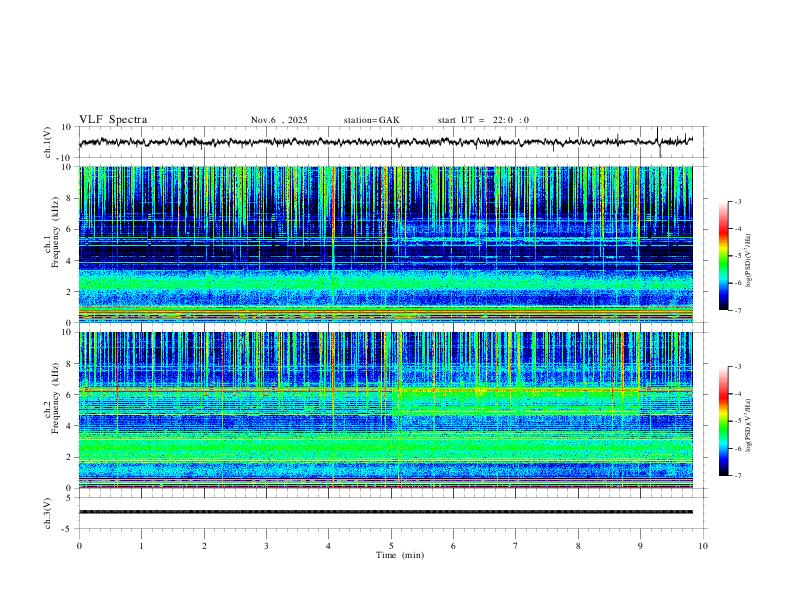This screenshot has width=792, height=612.
Task: Click the VLF Spectra title text
Action: pyautogui.click(x=113, y=120)
